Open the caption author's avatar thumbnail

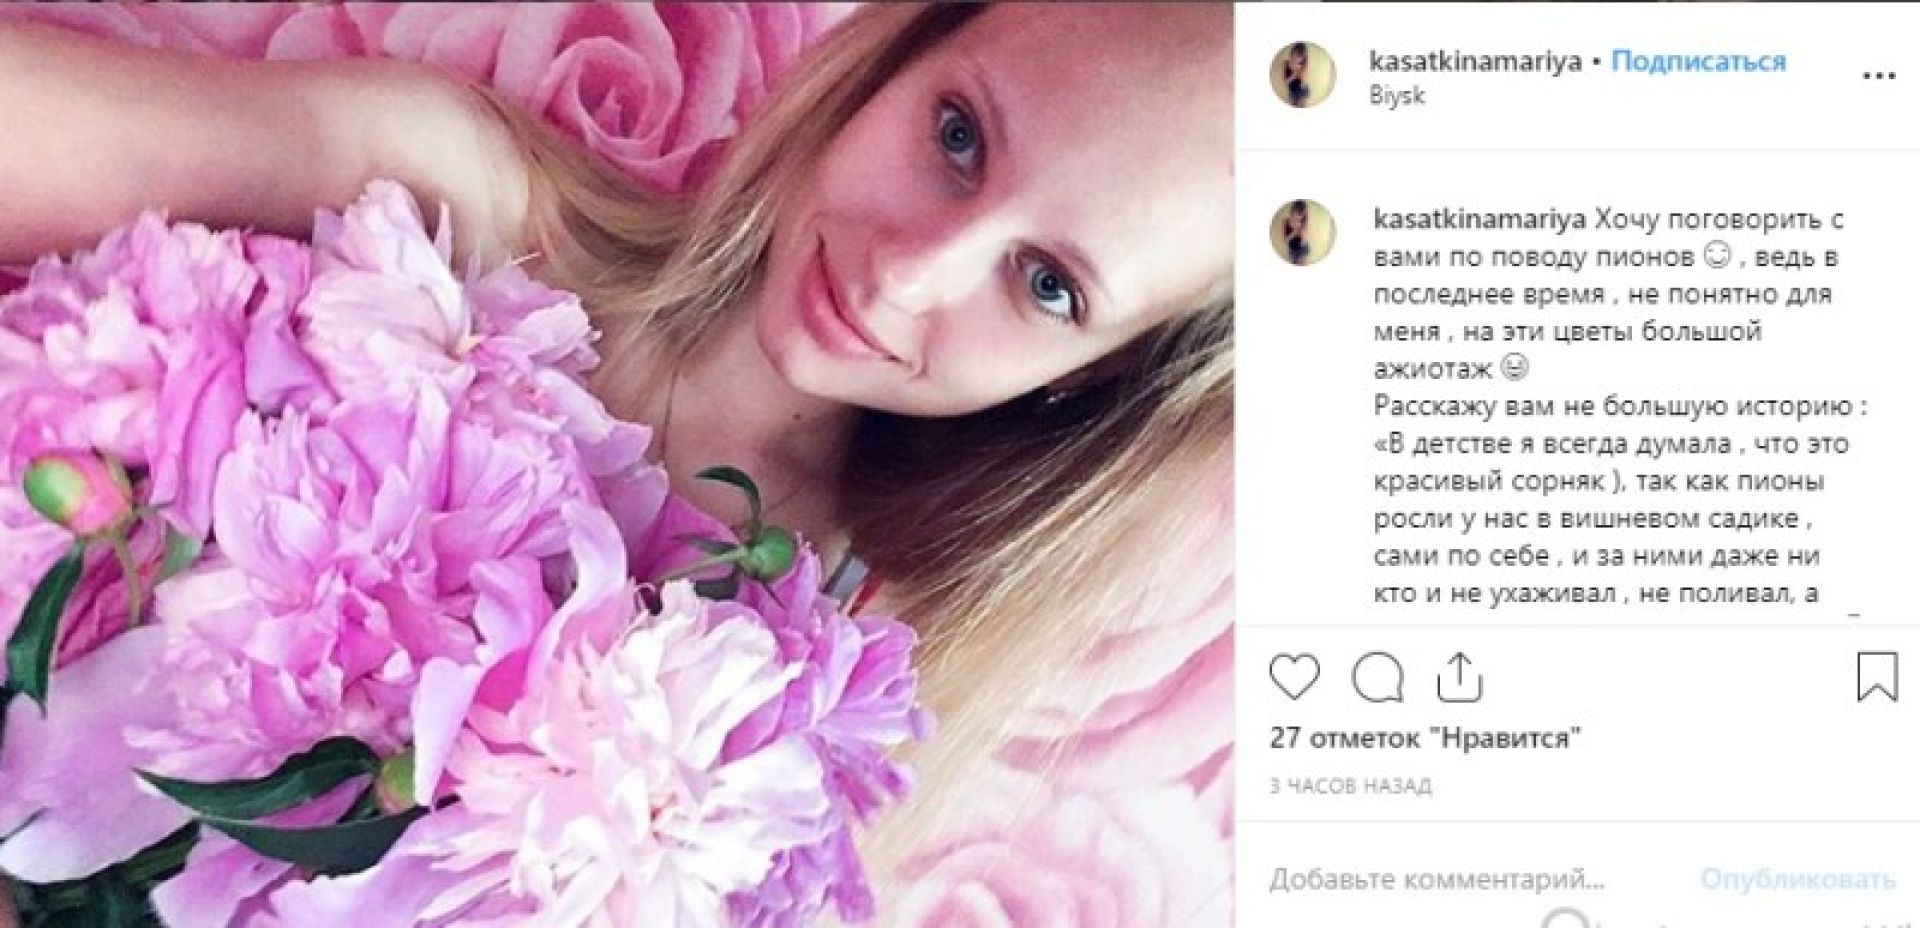[1303, 232]
